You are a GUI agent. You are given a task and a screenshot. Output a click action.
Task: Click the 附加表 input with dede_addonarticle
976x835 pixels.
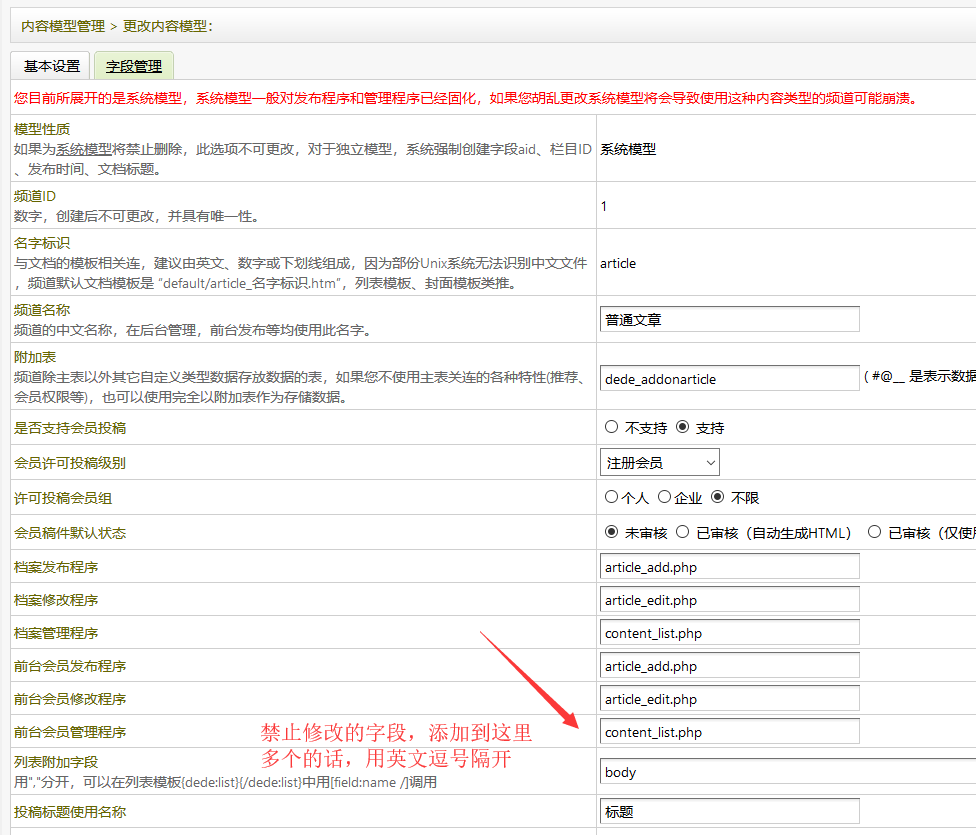pos(729,379)
